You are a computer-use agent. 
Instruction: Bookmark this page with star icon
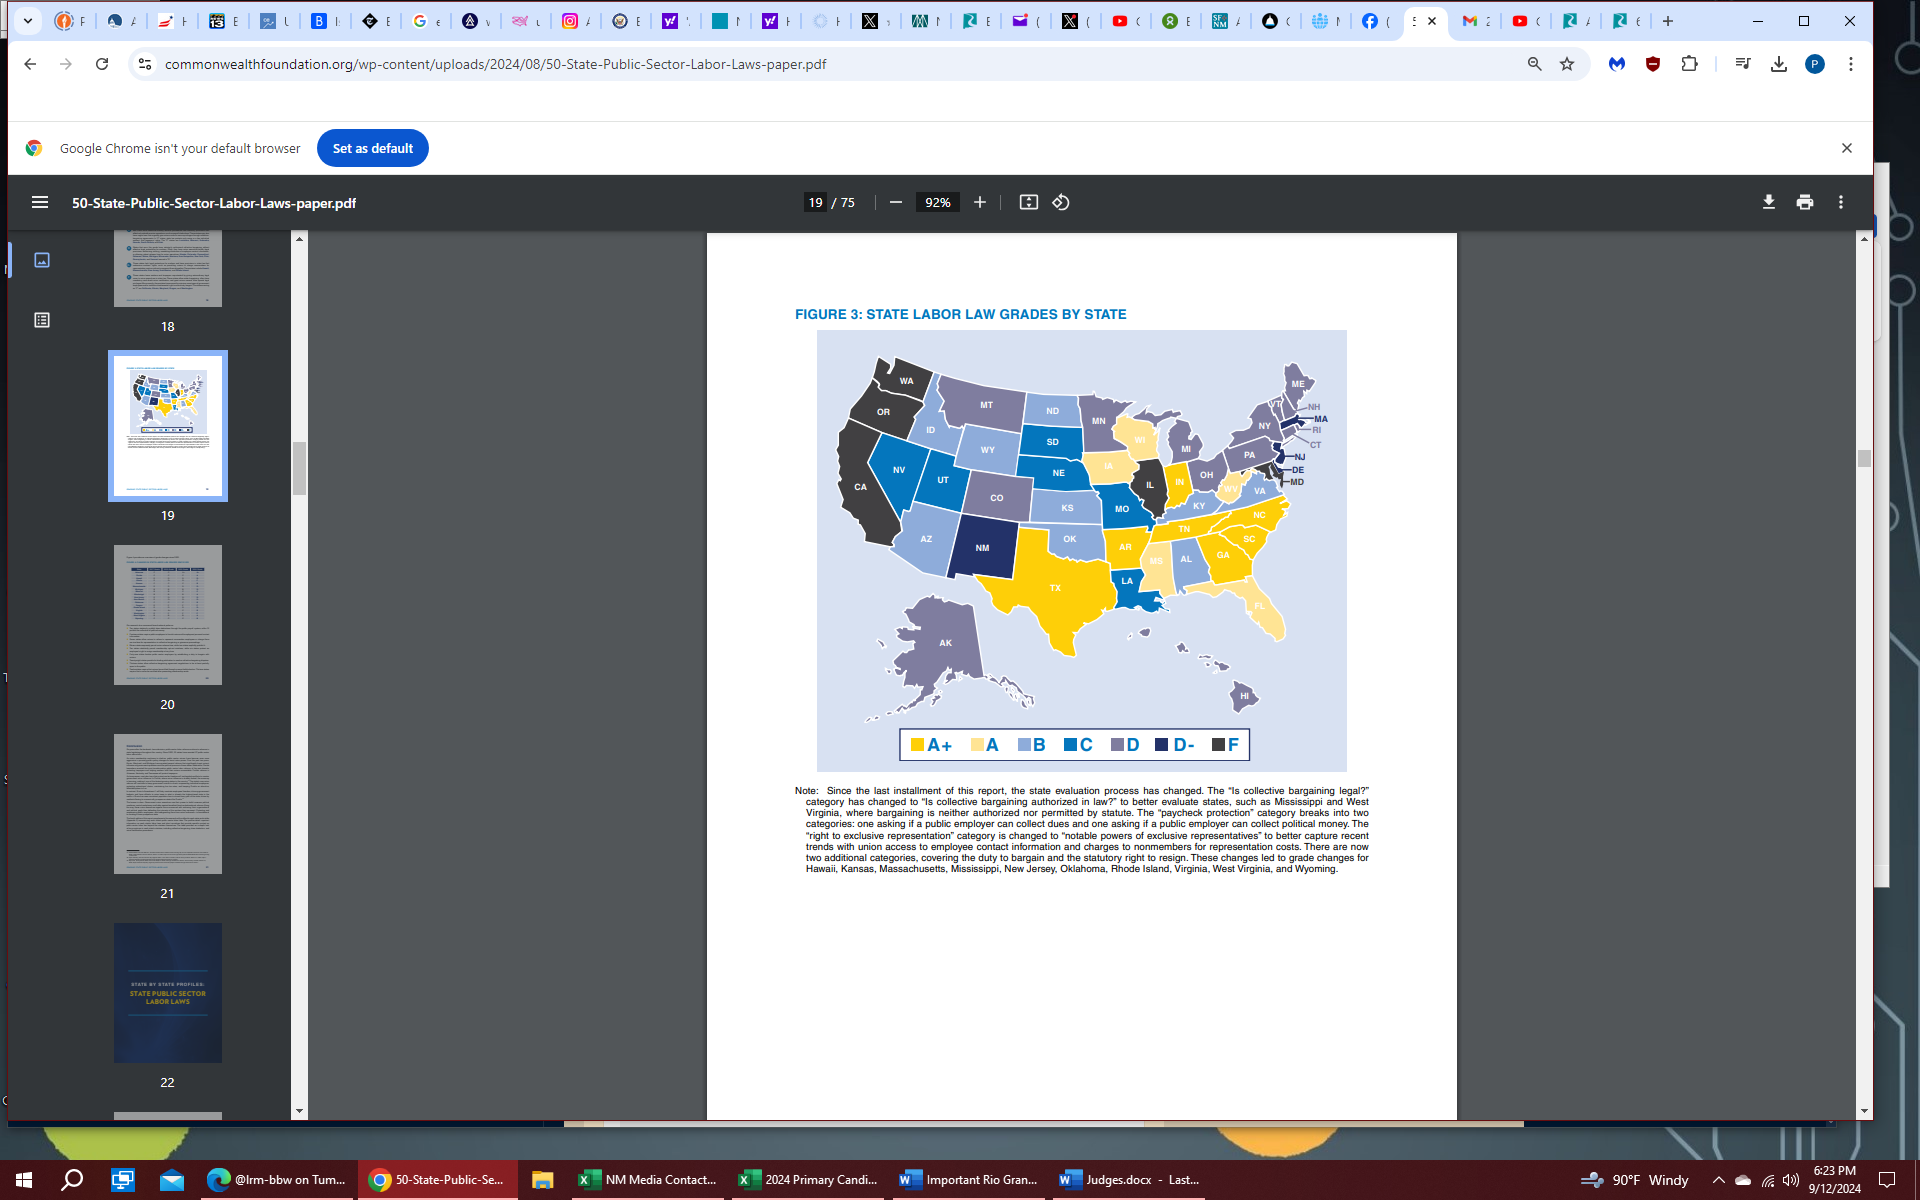(1567, 64)
